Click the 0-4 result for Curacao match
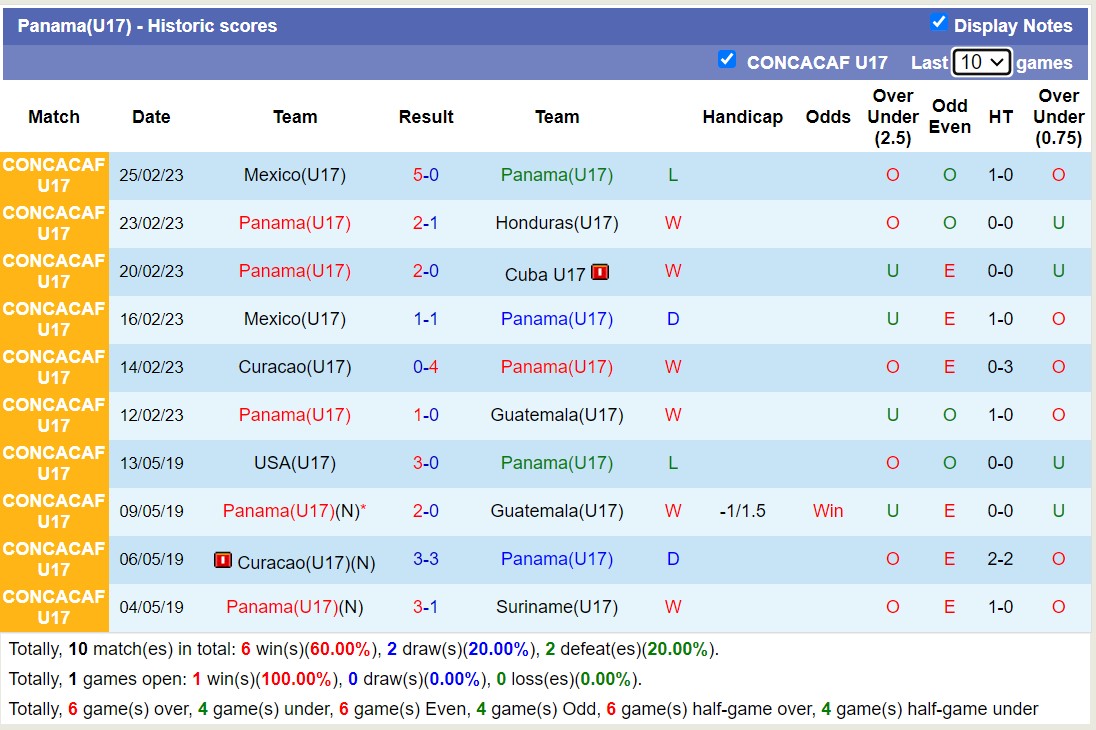The height and width of the screenshot is (730, 1096). click(426, 367)
